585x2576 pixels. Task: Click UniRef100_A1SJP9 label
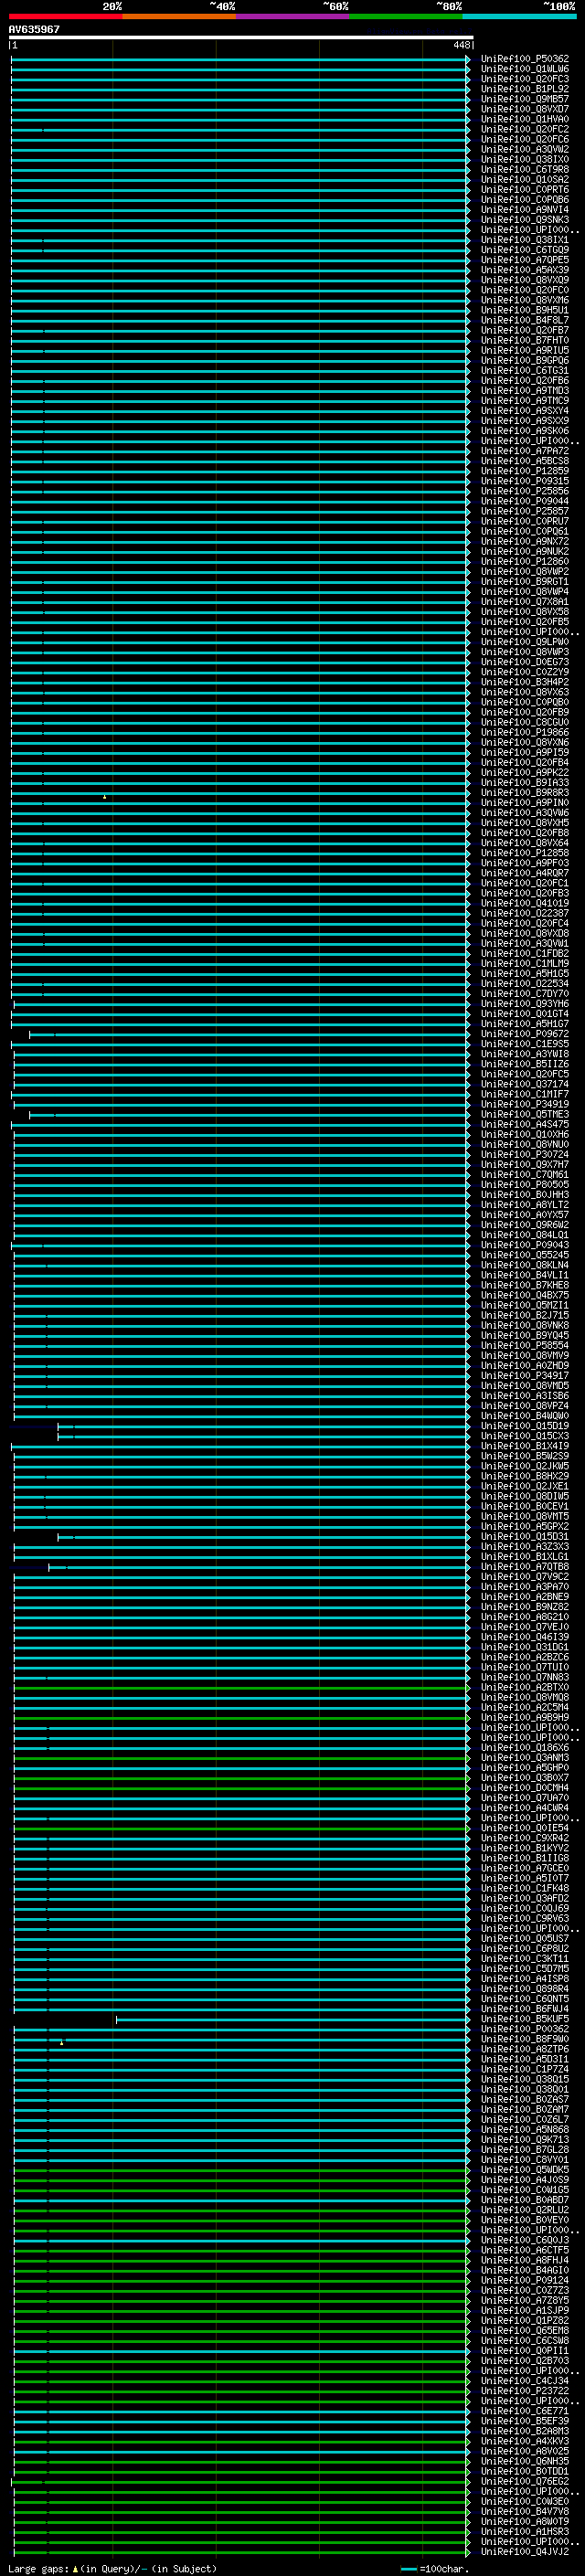click(x=525, y=2310)
